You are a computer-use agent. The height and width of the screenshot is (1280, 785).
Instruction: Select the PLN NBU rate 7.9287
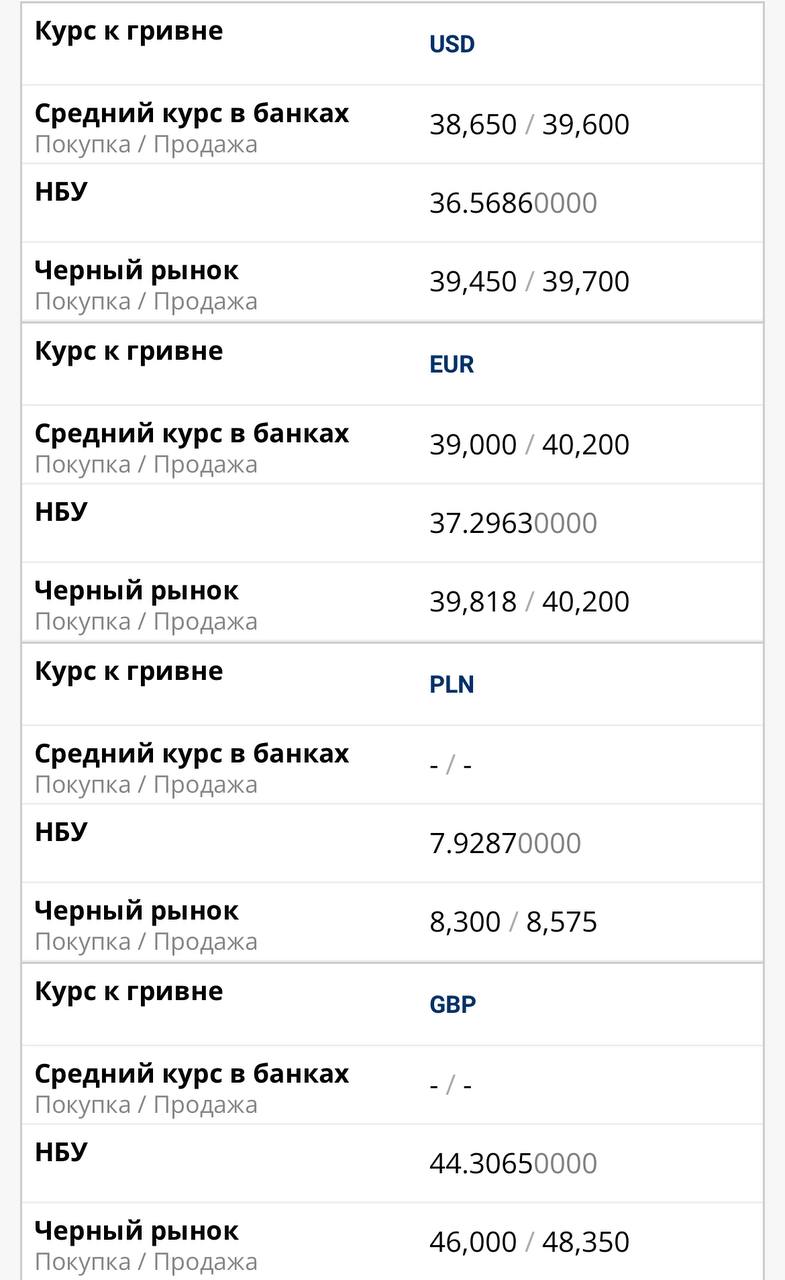point(505,843)
